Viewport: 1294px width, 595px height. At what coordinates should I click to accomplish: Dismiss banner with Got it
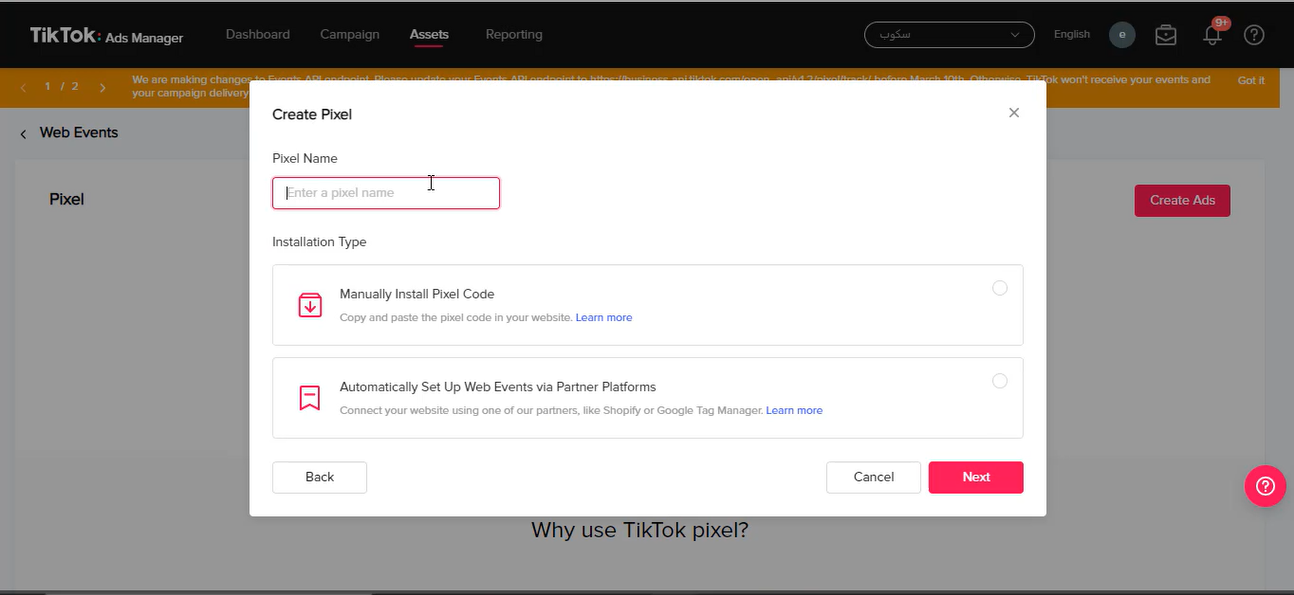pos(1251,81)
